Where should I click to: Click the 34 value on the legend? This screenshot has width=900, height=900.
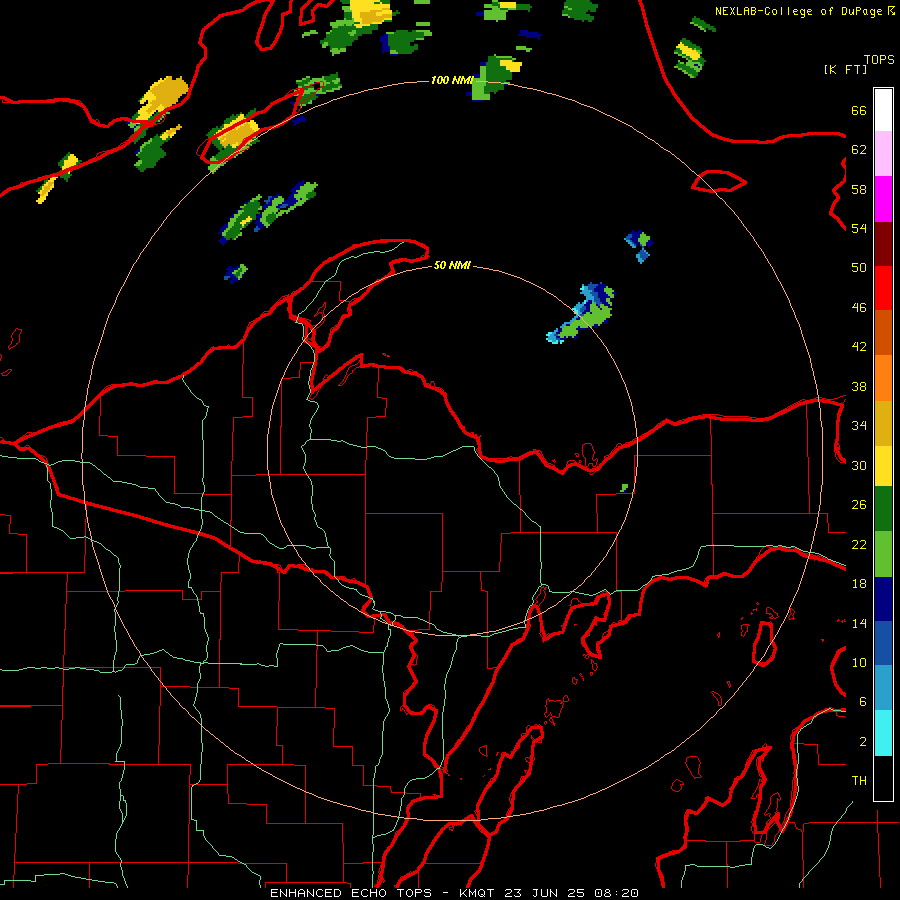859,426
